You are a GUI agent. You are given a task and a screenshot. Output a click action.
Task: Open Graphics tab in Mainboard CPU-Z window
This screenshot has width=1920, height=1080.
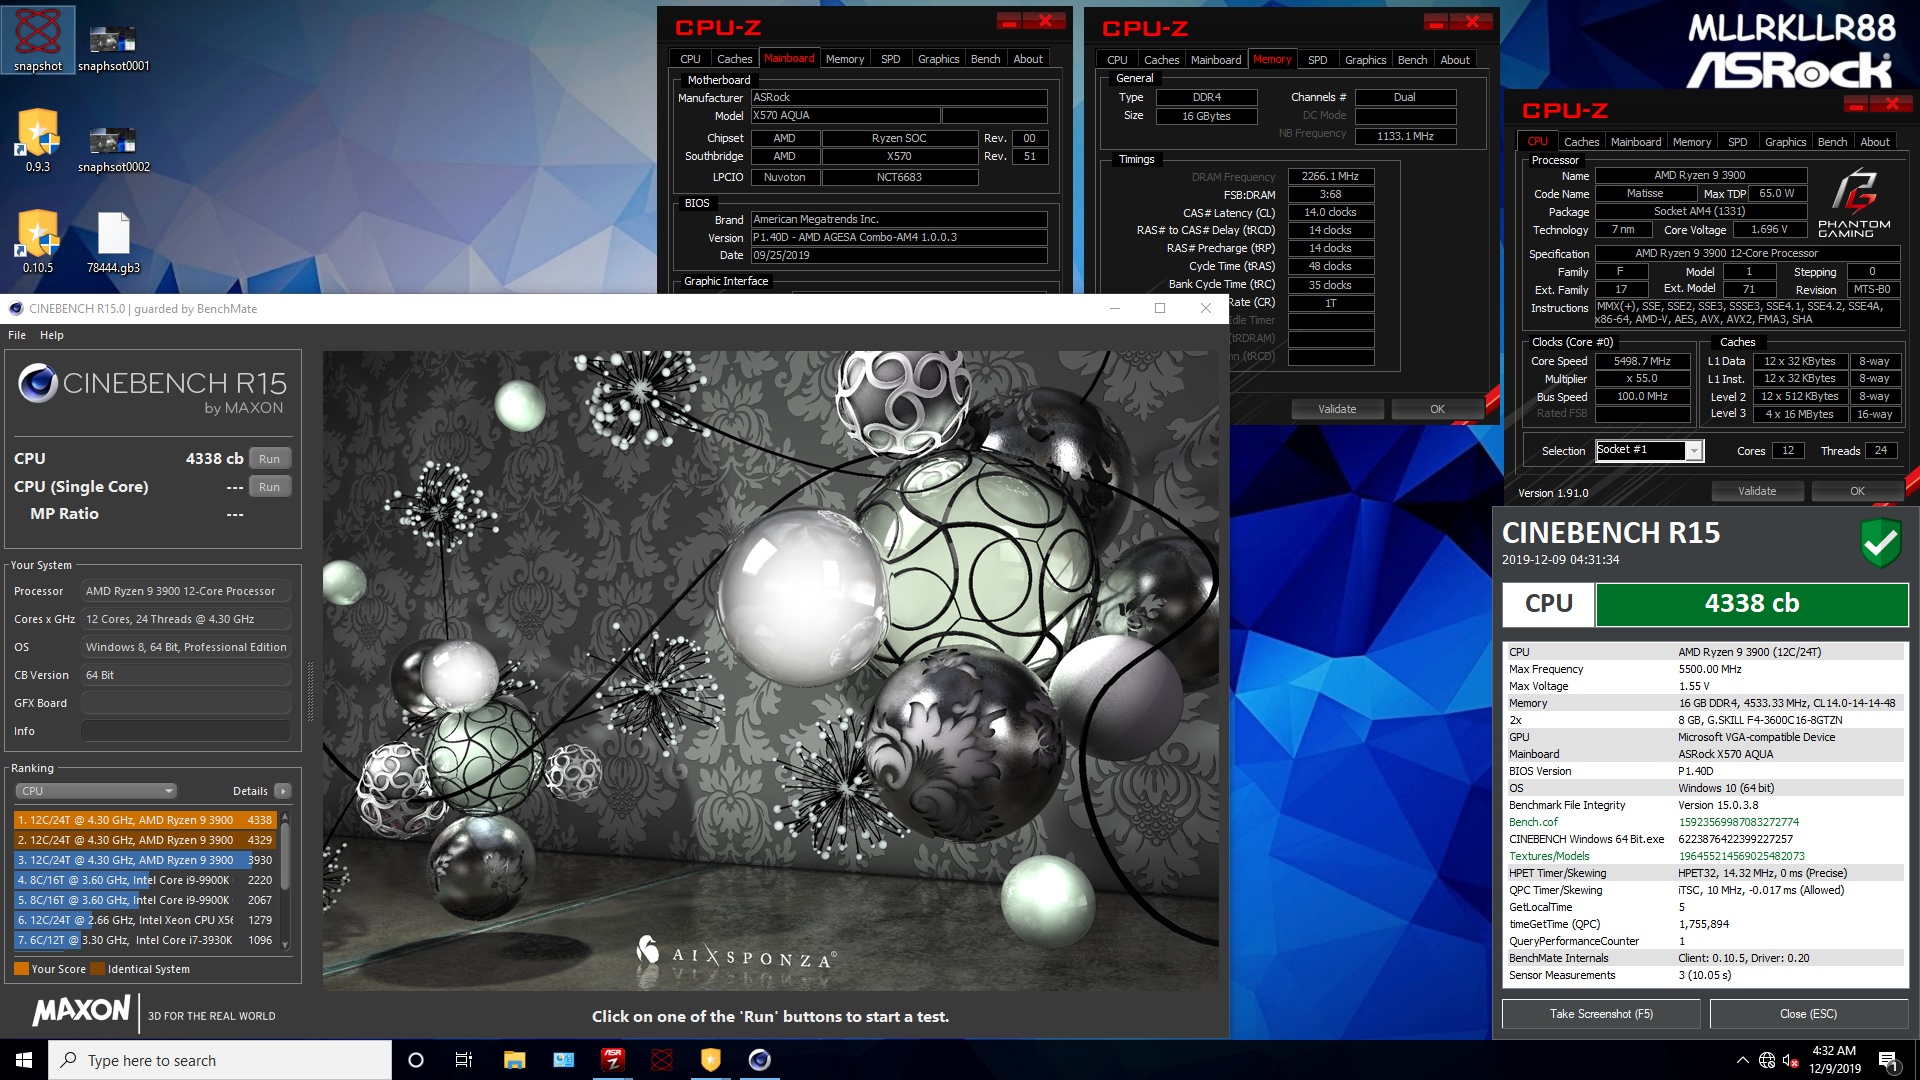[x=938, y=59]
